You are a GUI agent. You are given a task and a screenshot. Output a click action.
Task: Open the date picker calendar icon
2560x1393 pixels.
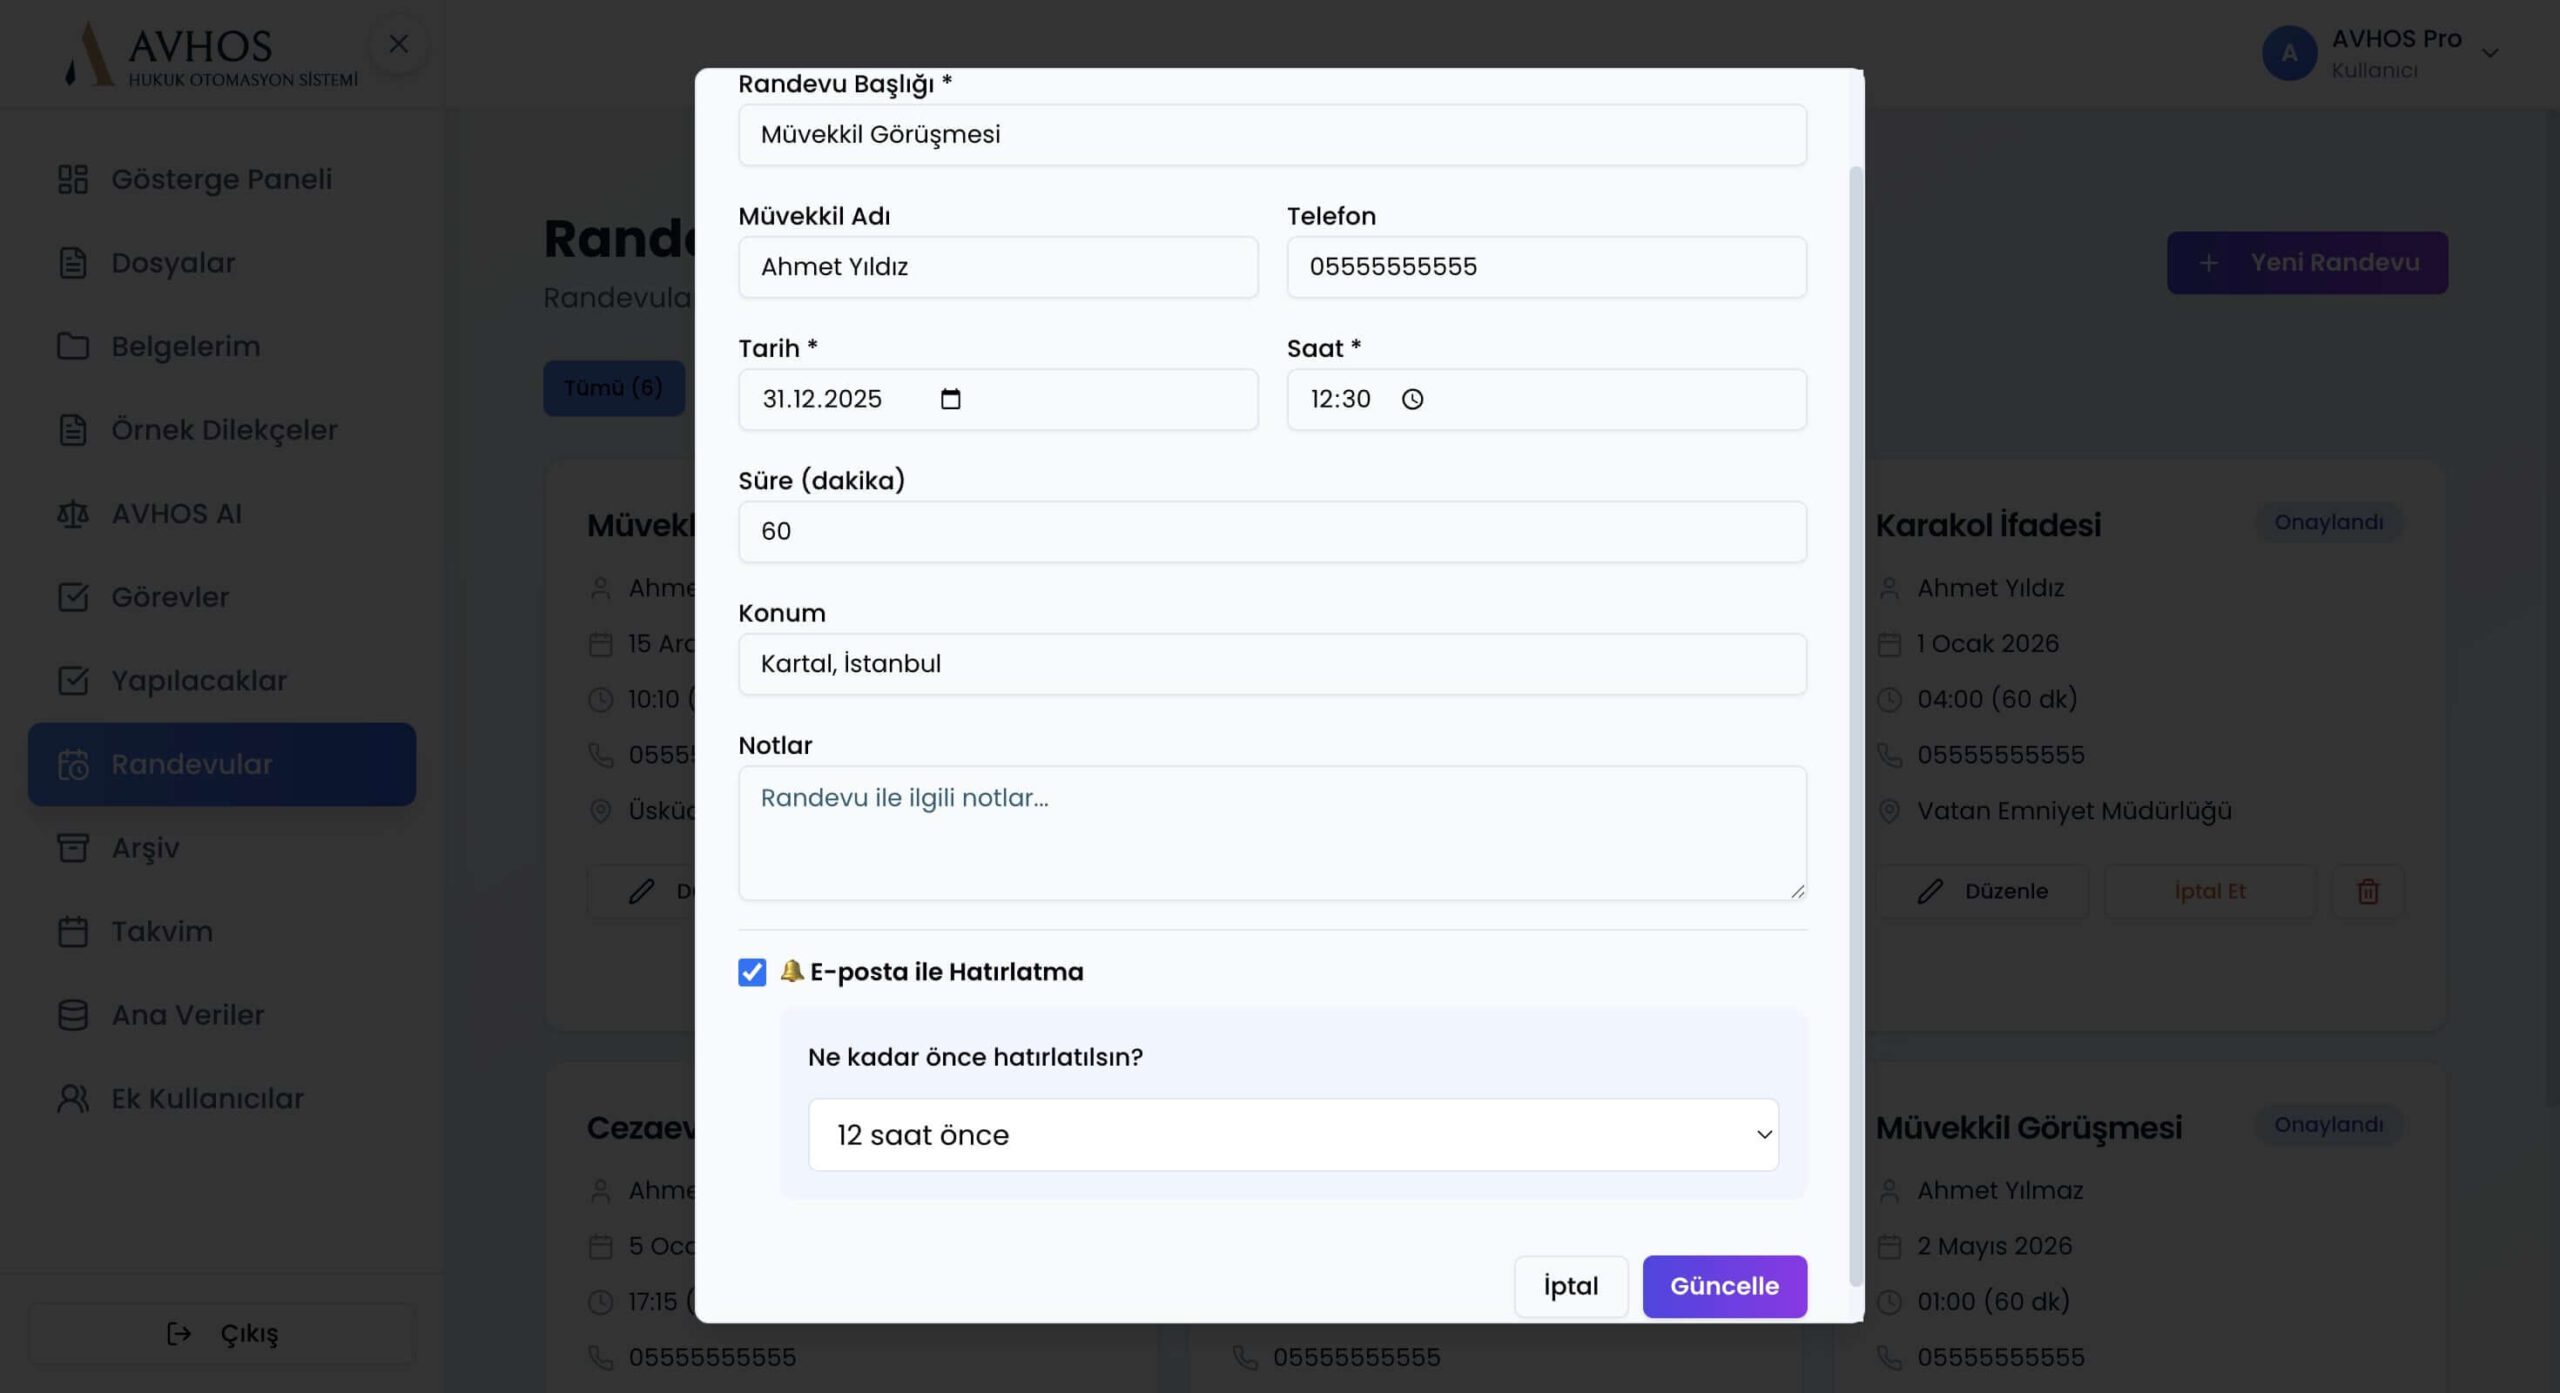pyautogui.click(x=950, y=399)
